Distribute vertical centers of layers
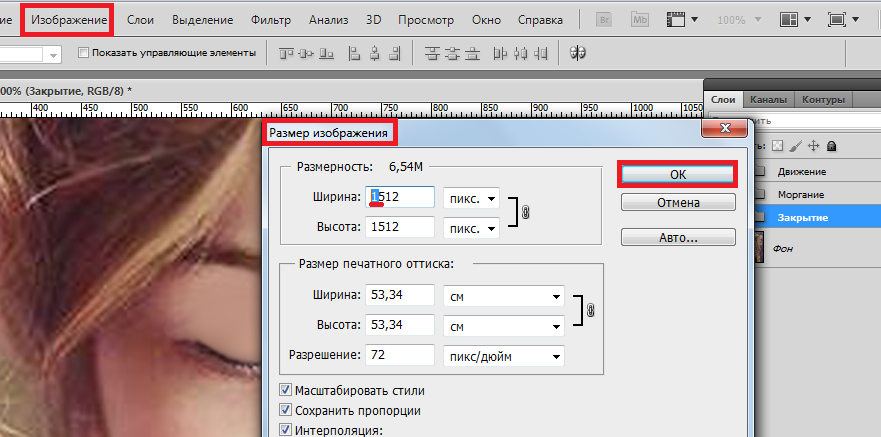881x437 pixels. point(453,53)
